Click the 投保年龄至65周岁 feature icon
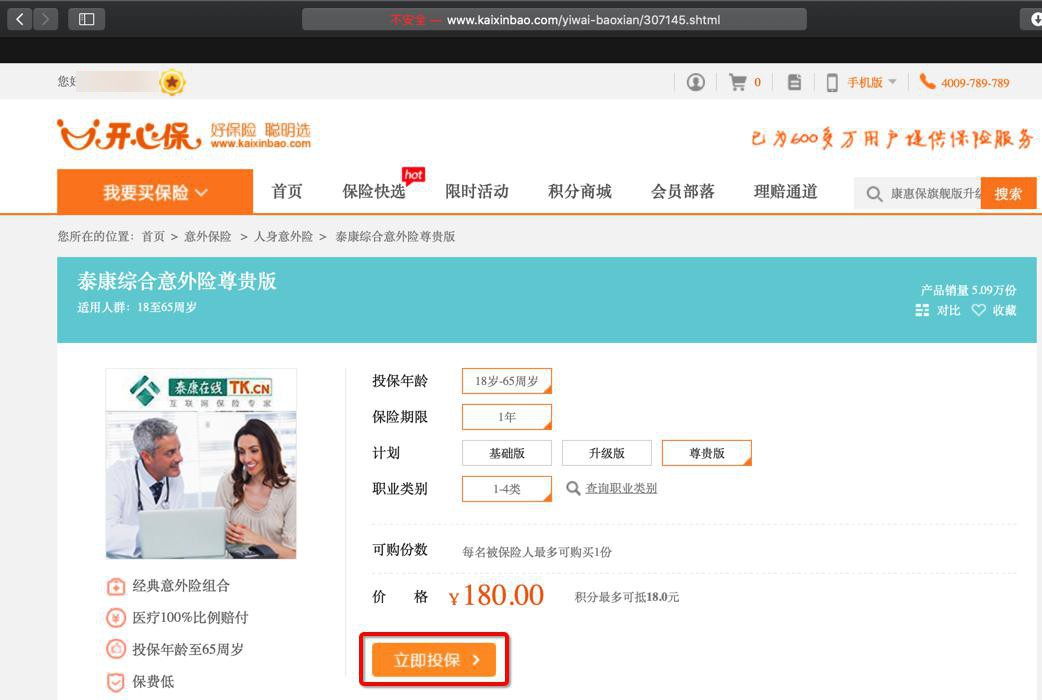 pyautogui.click(x=116, y=649)
